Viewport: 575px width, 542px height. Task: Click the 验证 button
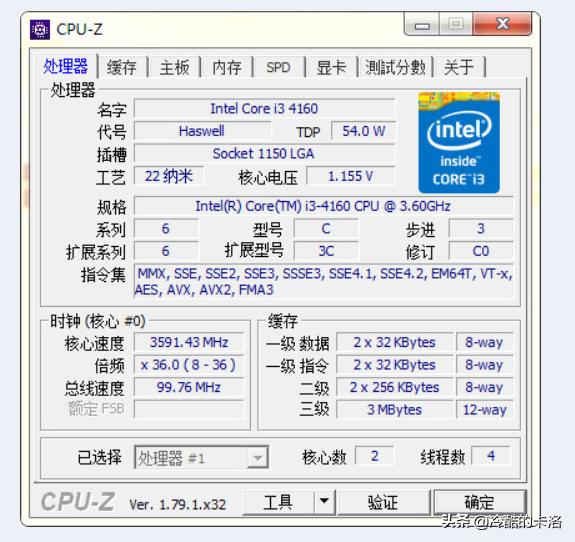tap(383, 501)
